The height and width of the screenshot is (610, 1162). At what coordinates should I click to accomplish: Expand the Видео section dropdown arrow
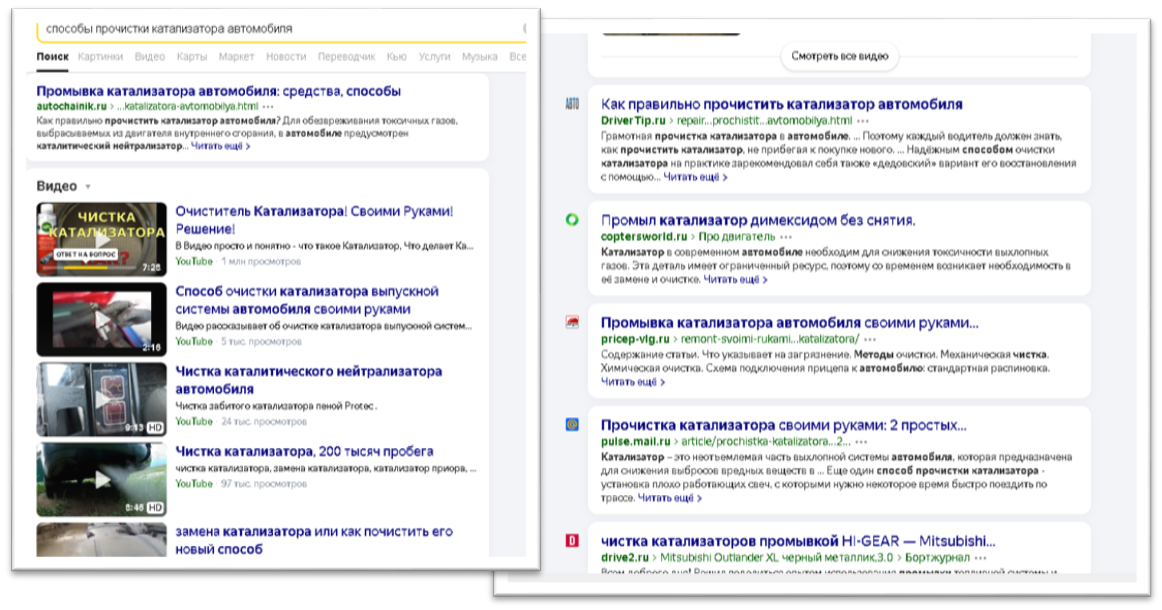pos(88,187)
